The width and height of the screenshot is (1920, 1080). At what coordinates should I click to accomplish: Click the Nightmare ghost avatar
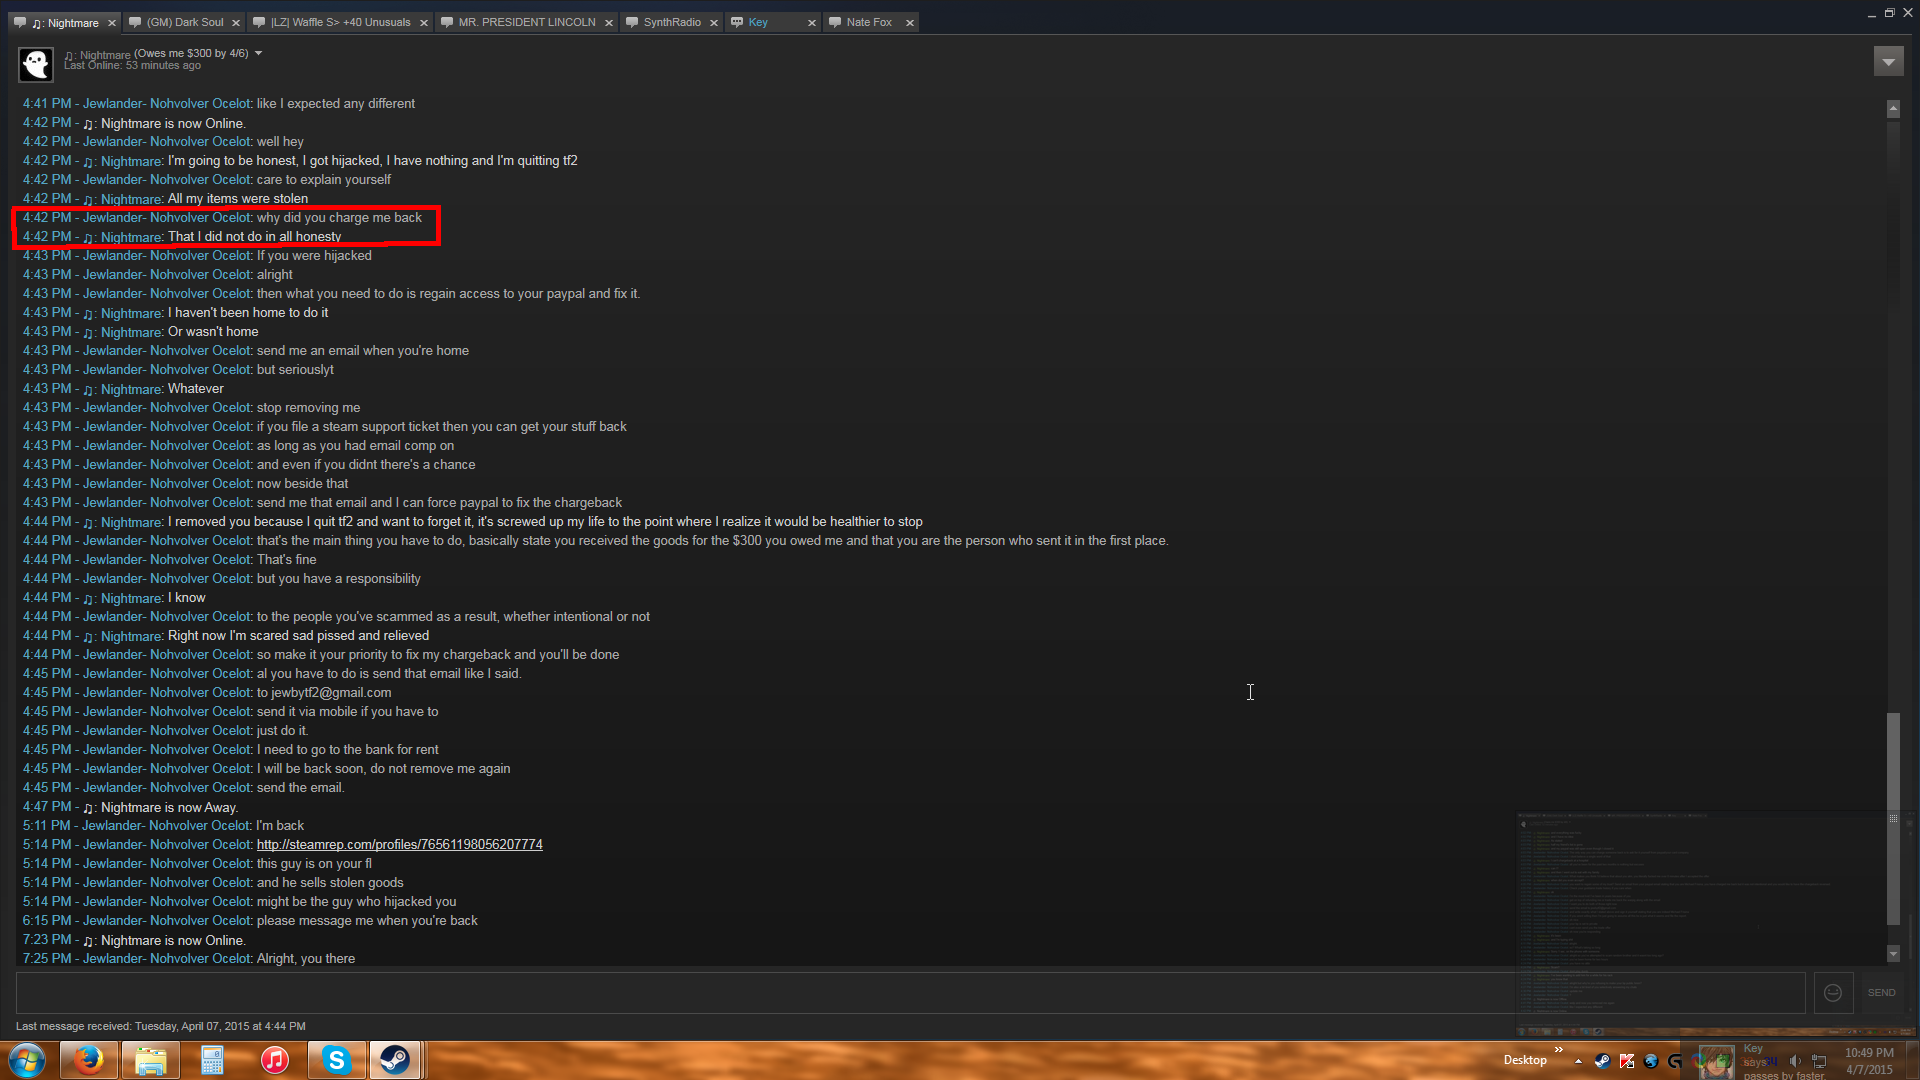36,63
